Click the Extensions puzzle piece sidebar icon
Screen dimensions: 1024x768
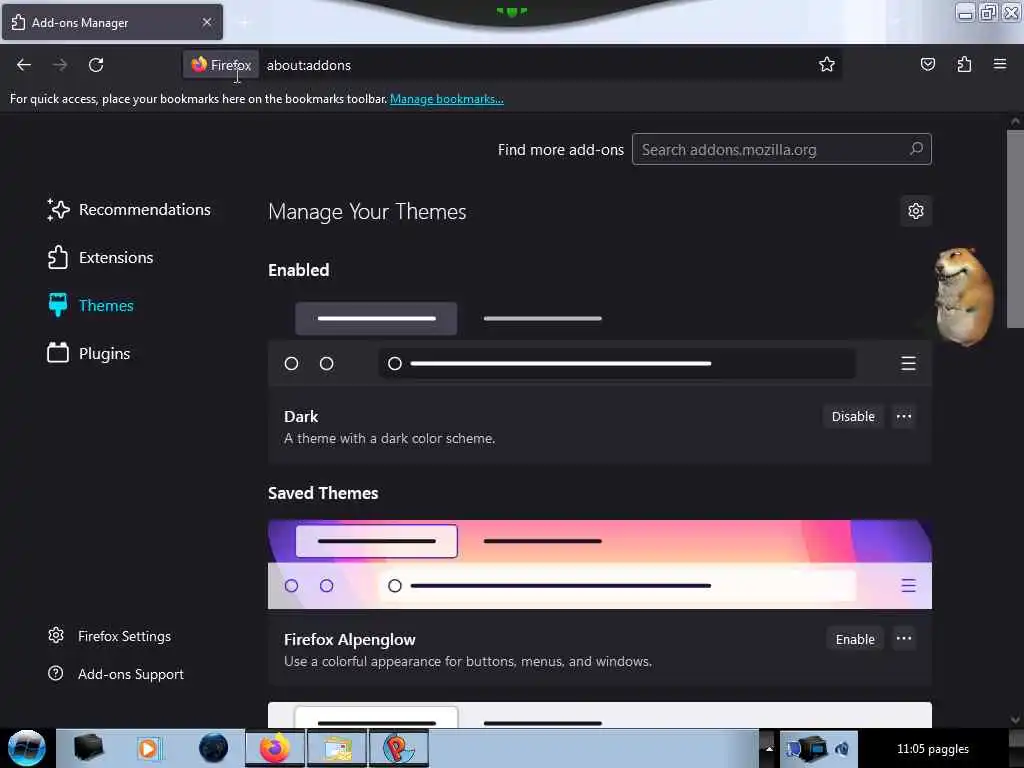pyautogui.click(x=57, y=257)
